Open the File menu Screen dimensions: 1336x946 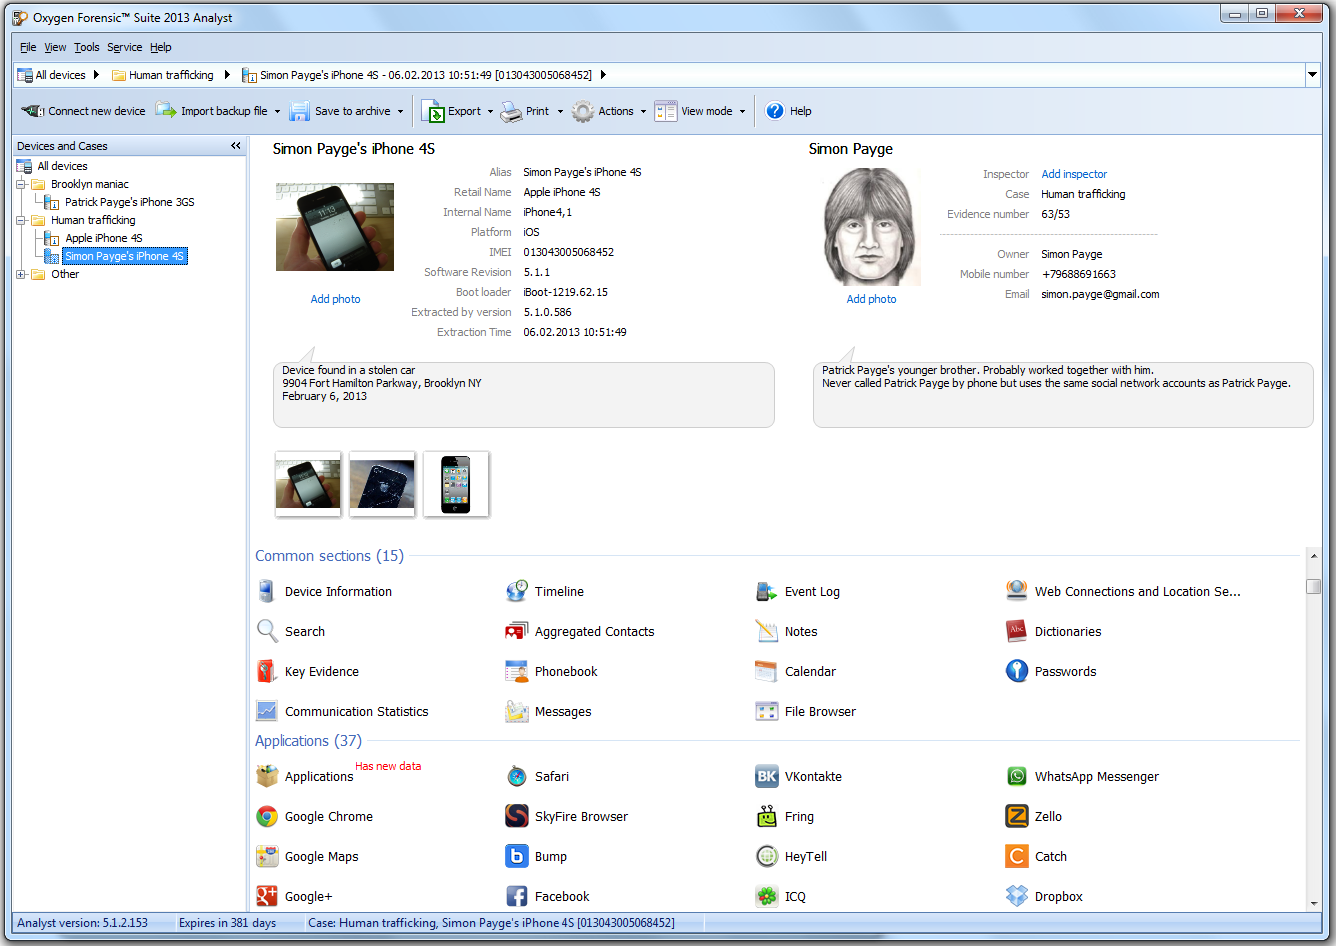pyautogui.click(x=28, y=47)
